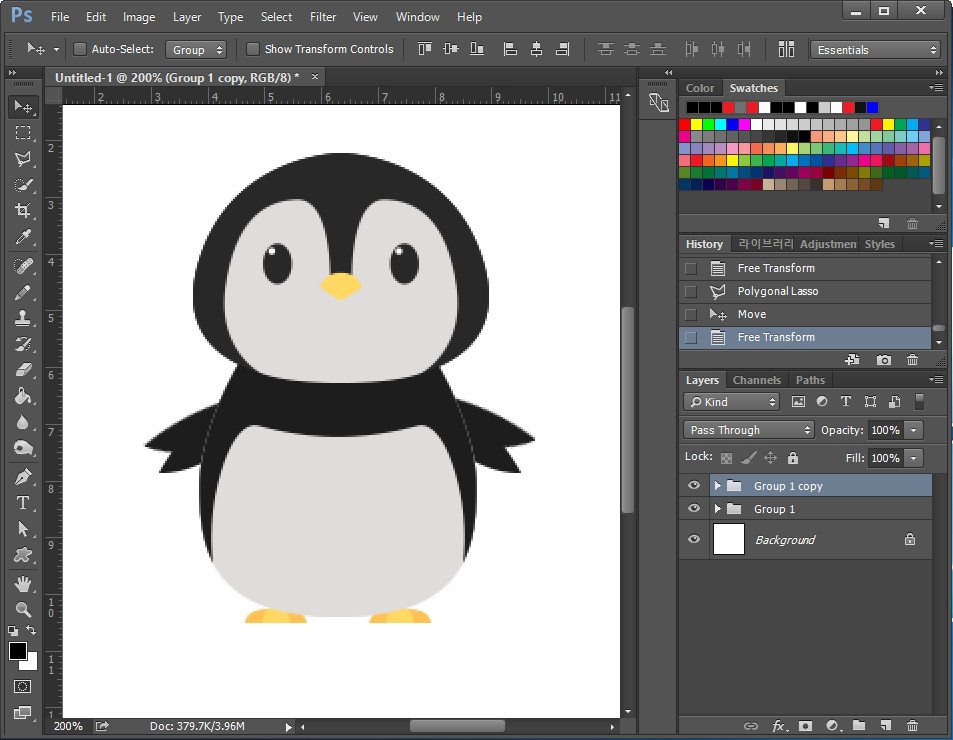Open Auto-Select Group dropdown
The width and height of the screenshot is (953, 740).
(x=196, y=49)
